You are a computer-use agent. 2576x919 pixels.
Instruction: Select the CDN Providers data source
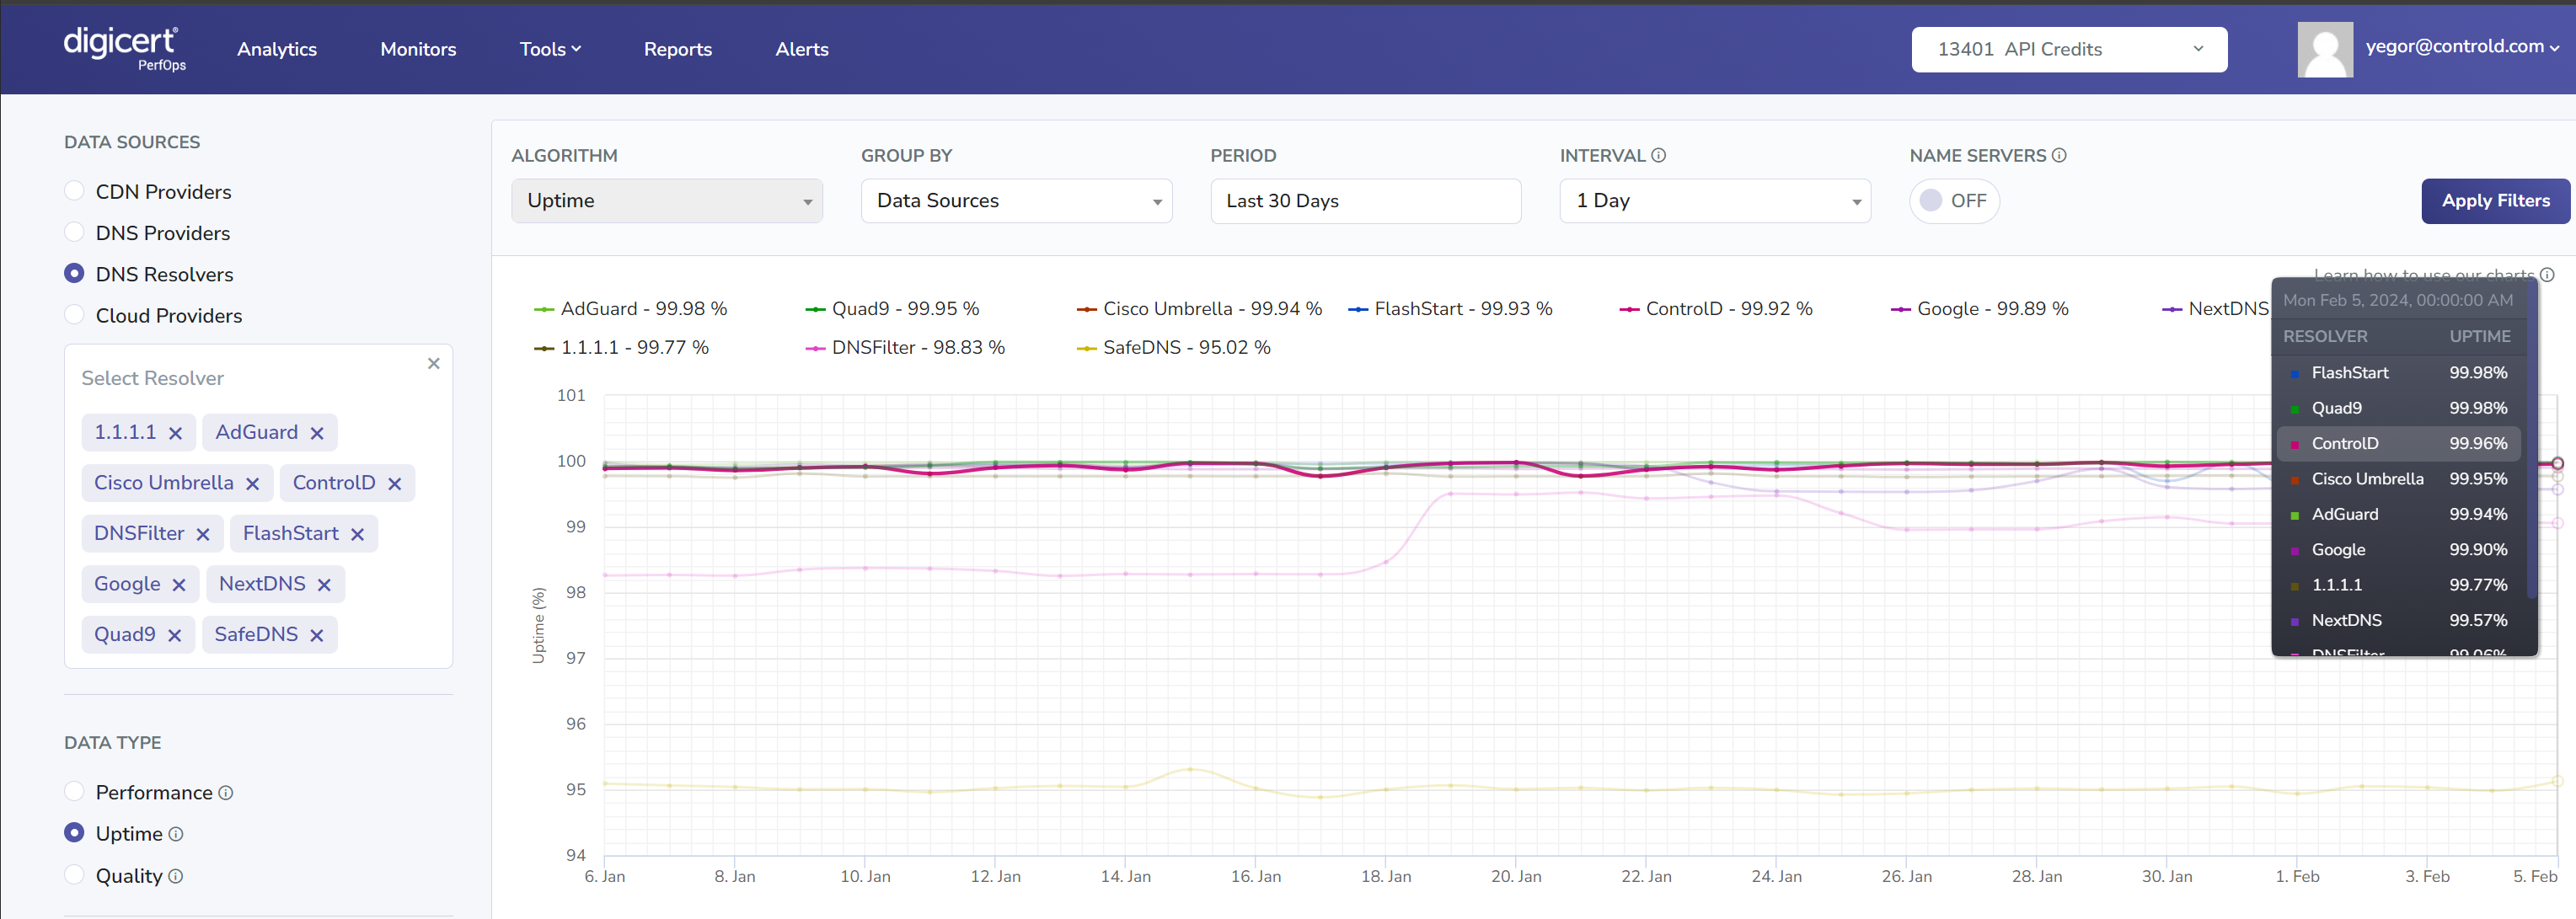pos(74,191)
